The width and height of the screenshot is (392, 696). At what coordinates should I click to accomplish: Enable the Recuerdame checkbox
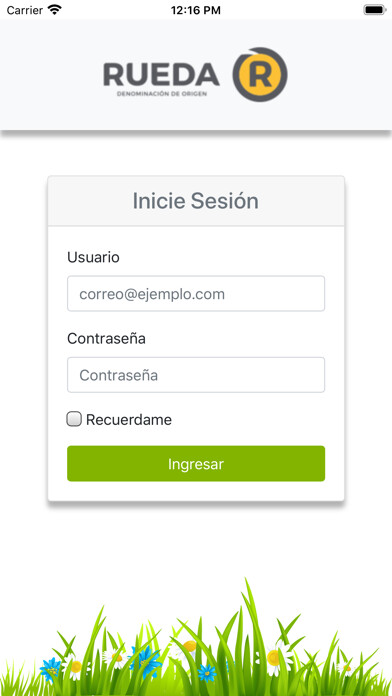[x=74, y=419]
